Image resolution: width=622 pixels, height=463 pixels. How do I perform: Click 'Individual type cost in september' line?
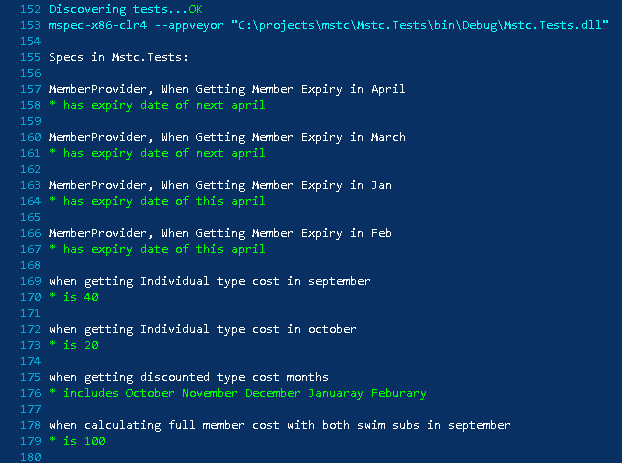coord(209,281)
